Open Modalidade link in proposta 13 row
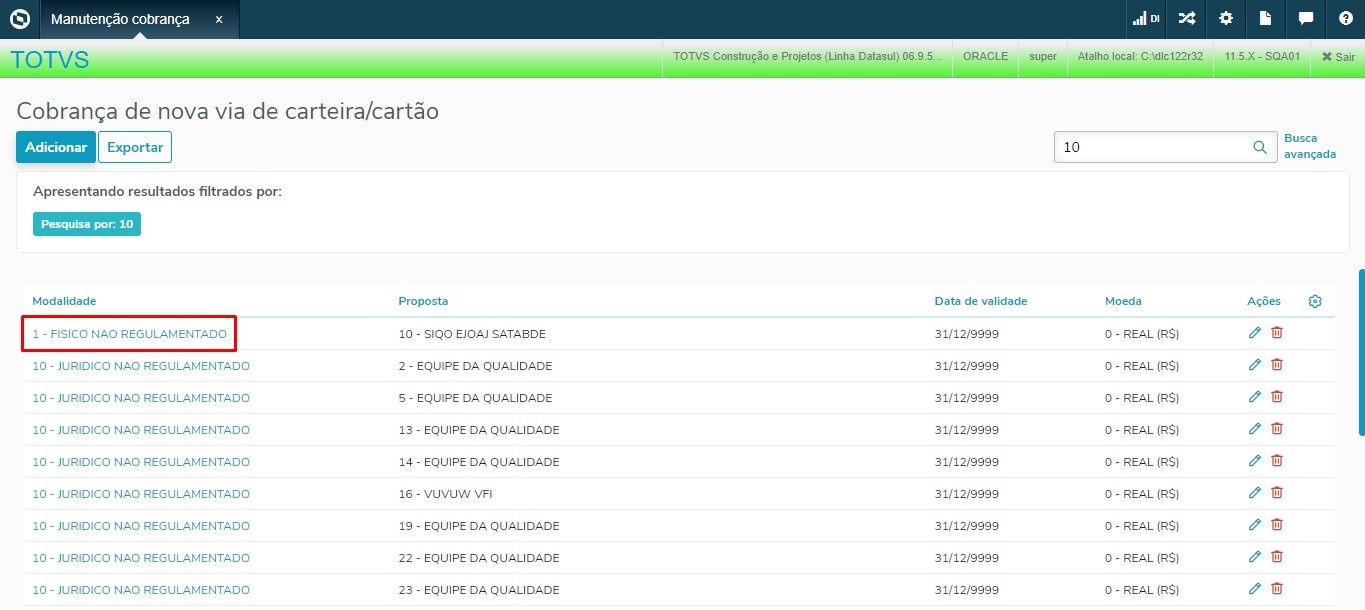The image size is (1365, 610). (141, 430)
